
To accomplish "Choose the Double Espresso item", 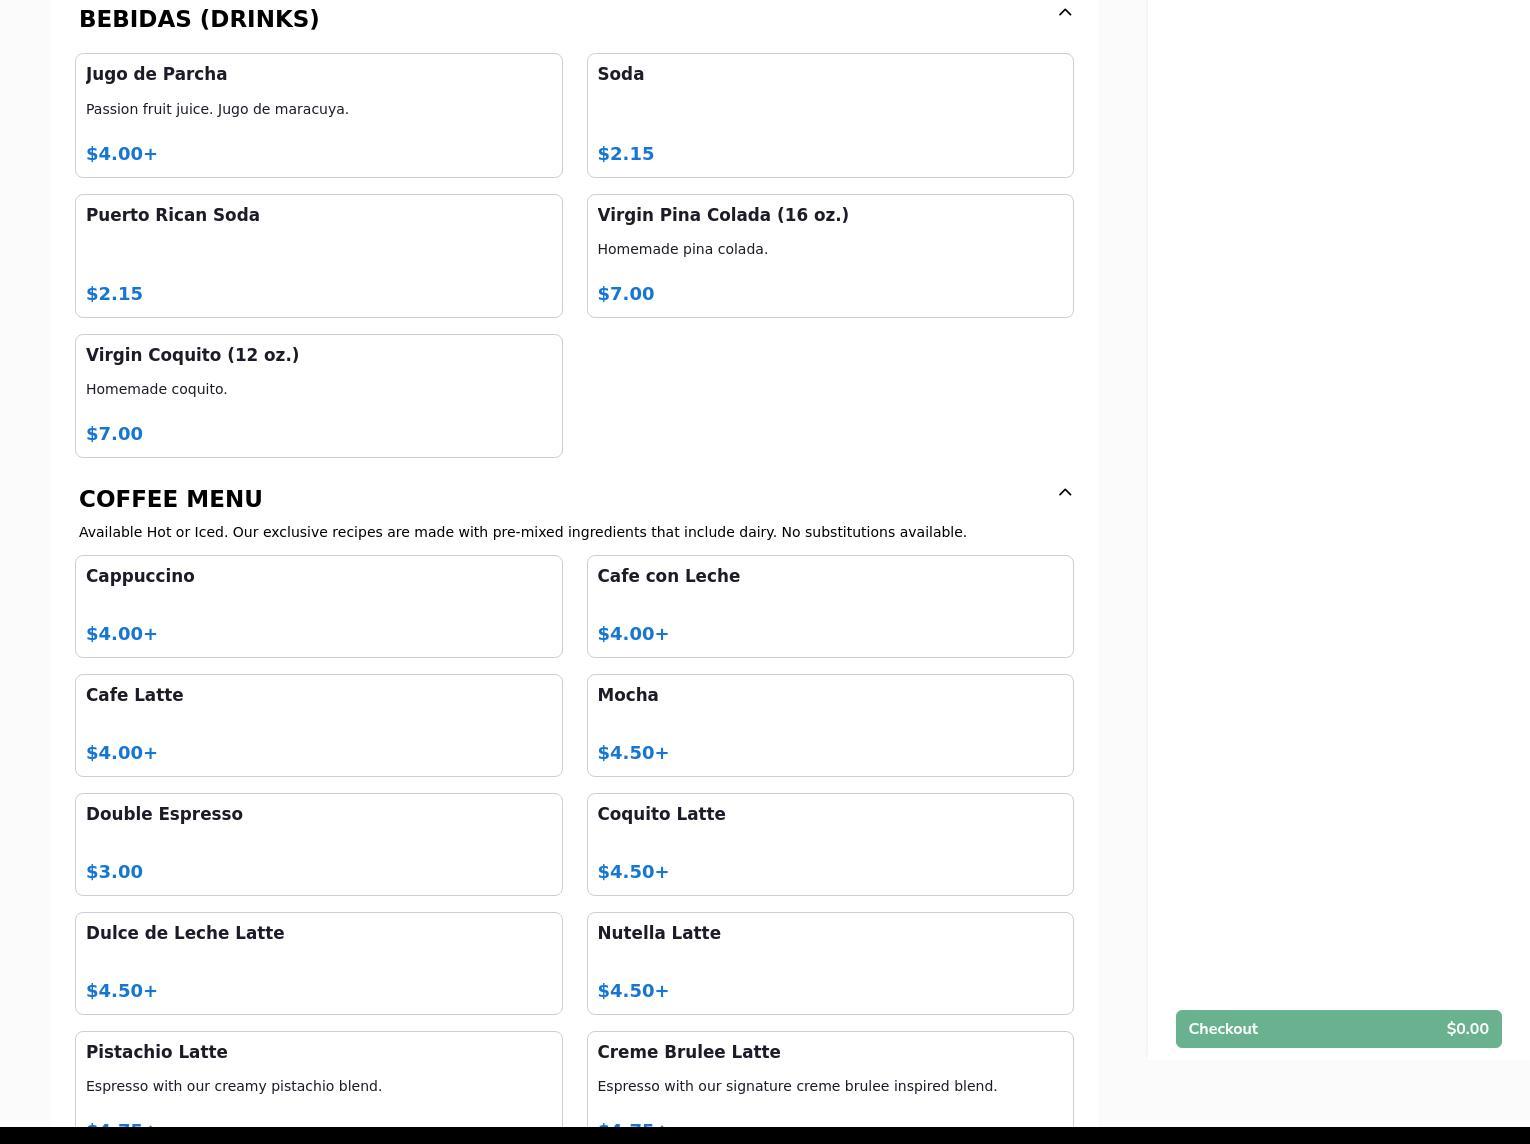I will [318, 844].
